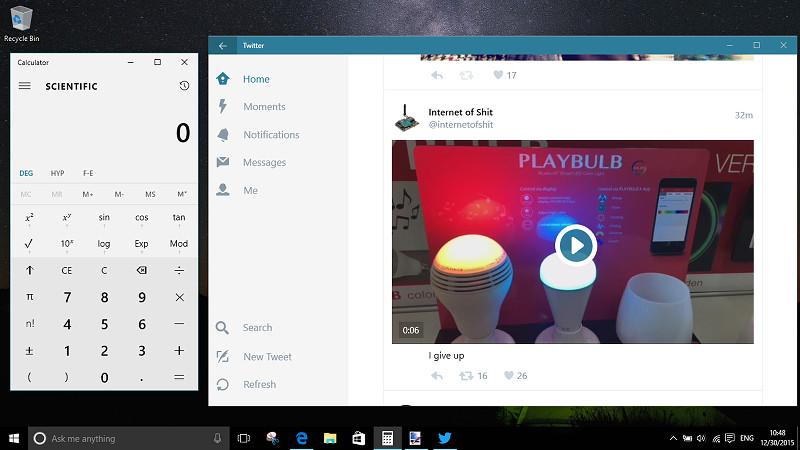Screen dimensions: 800x450
Task: Click the x squared button
Action: [29, 217]
